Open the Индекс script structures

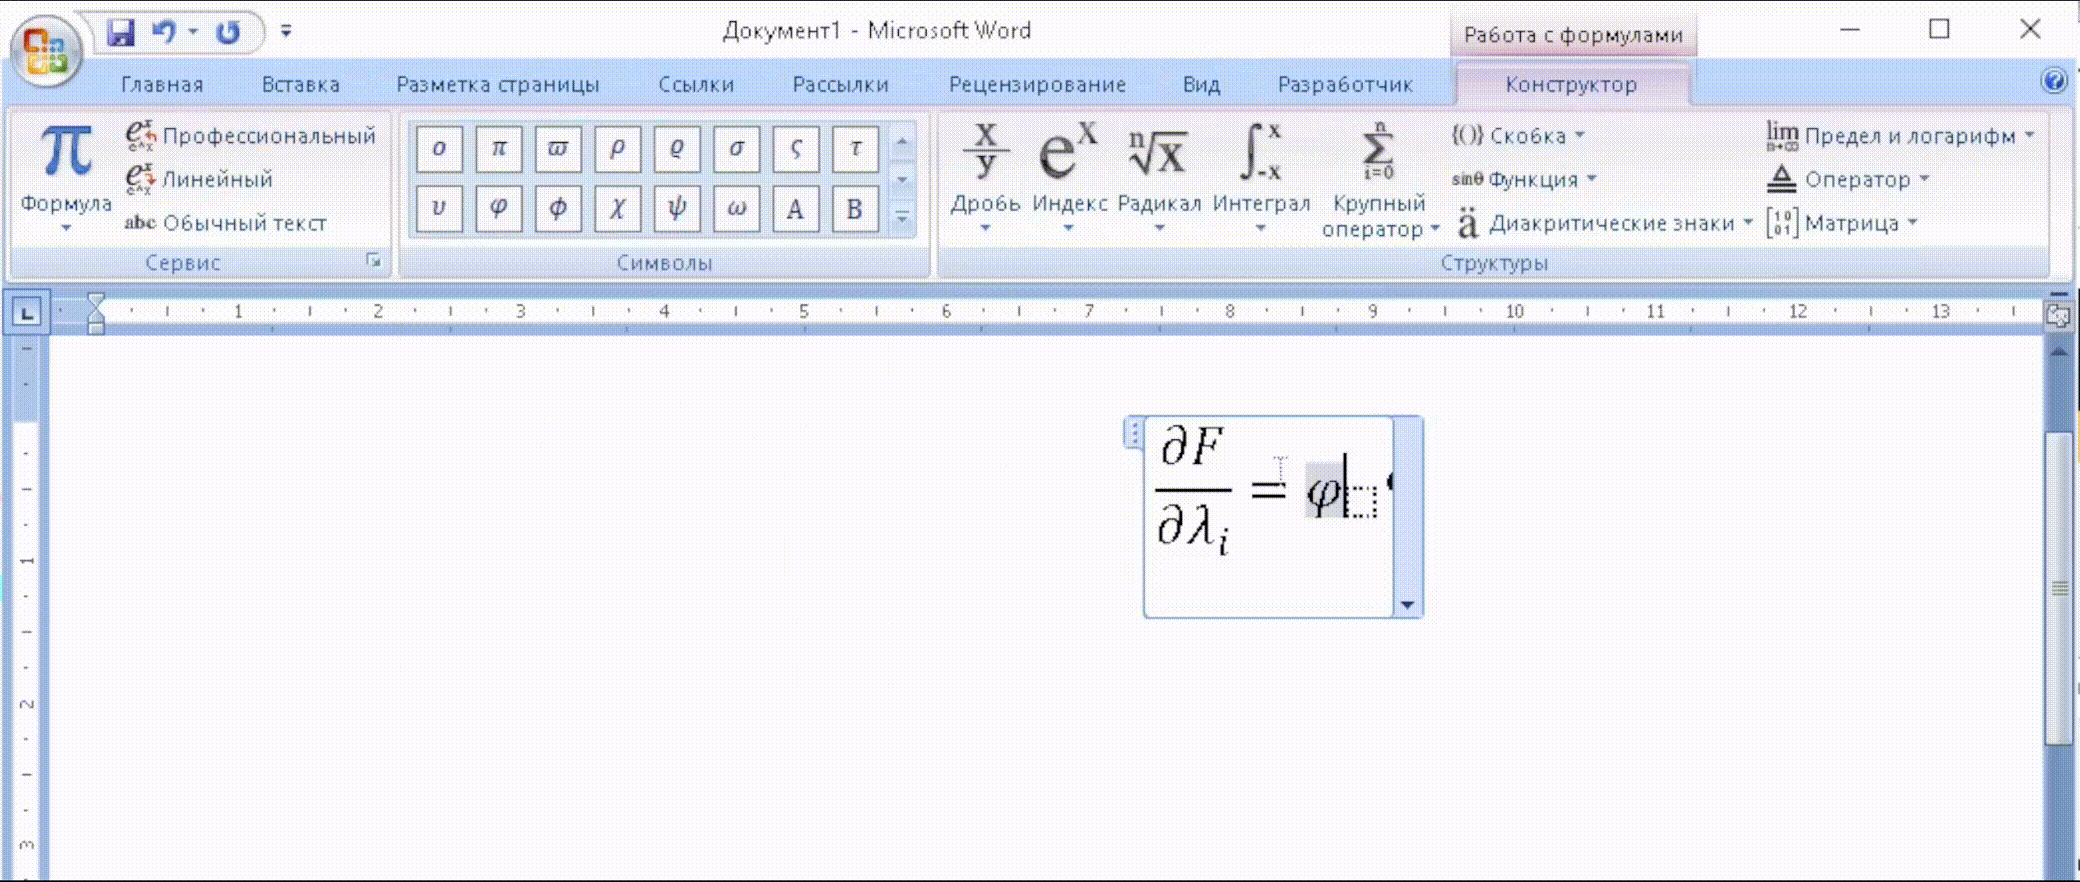[x=1069, y=178]
